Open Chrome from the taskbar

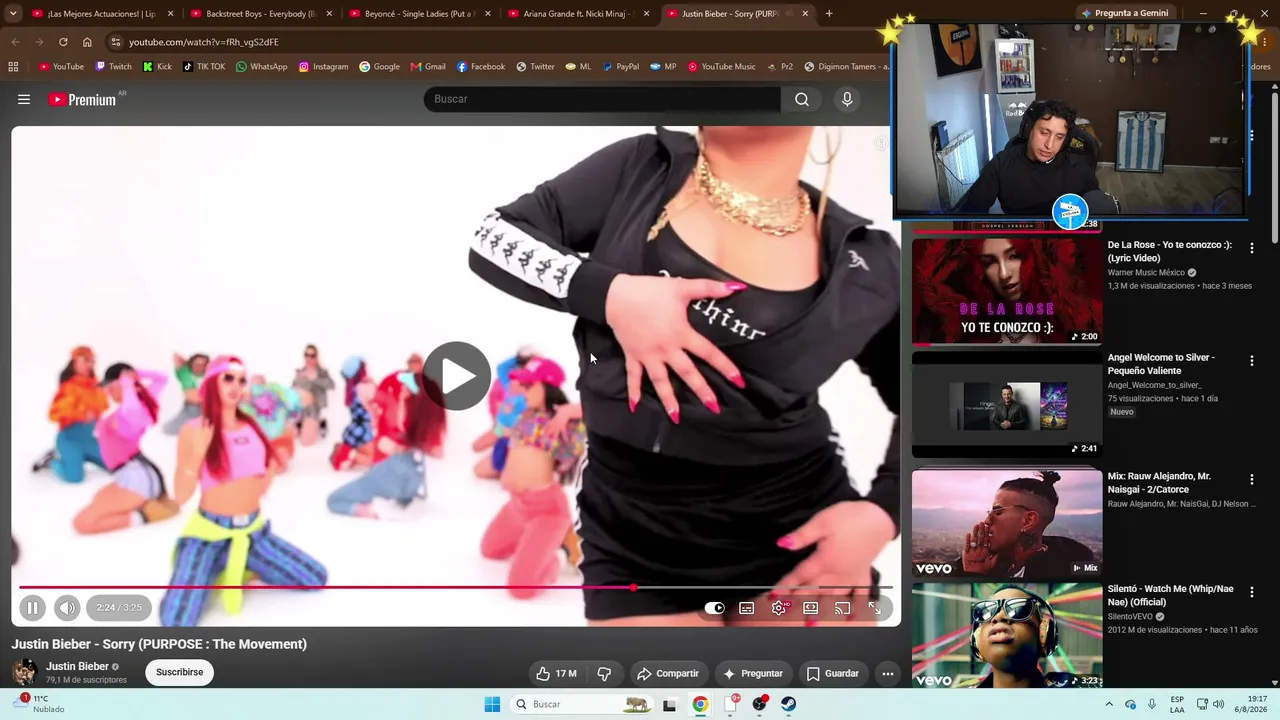pos(700,704)
